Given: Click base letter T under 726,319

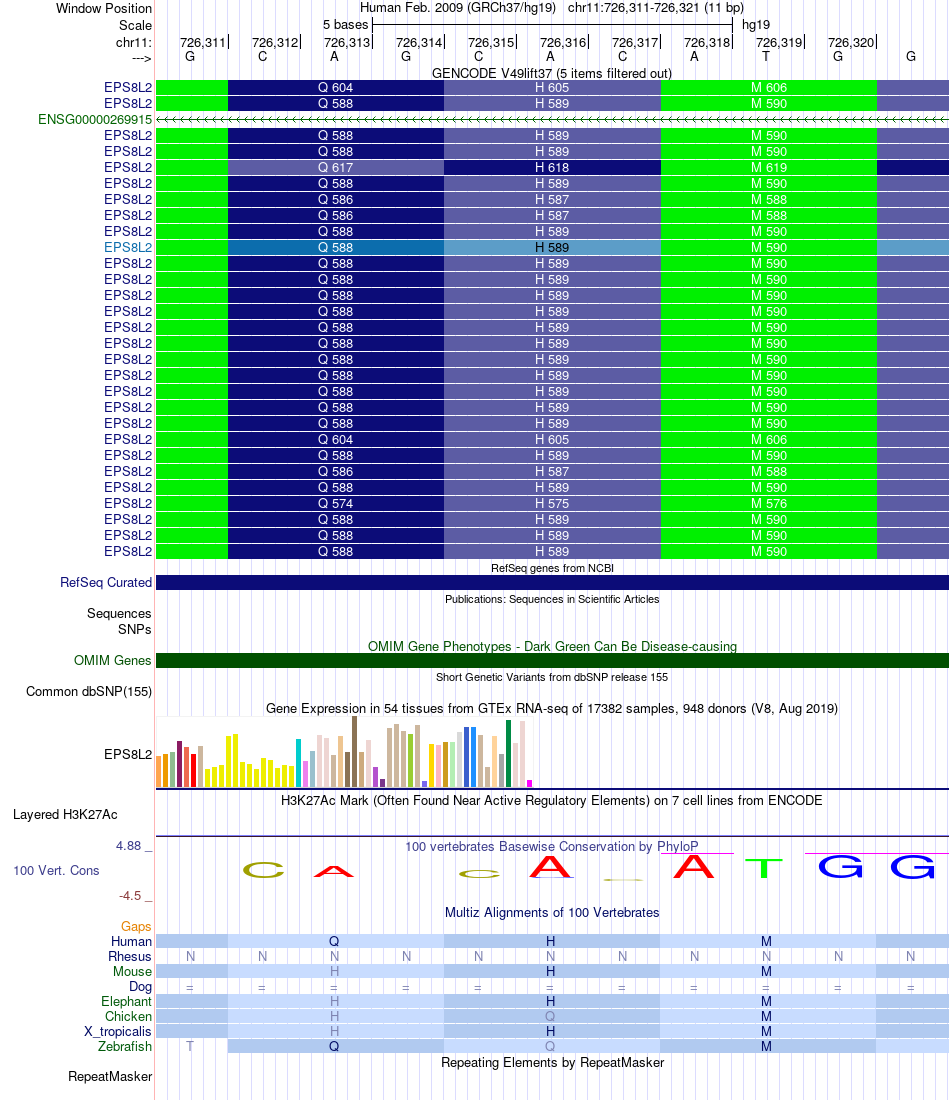Looking at the screenshot, I should pyautogui.click(x=765, y=56).
